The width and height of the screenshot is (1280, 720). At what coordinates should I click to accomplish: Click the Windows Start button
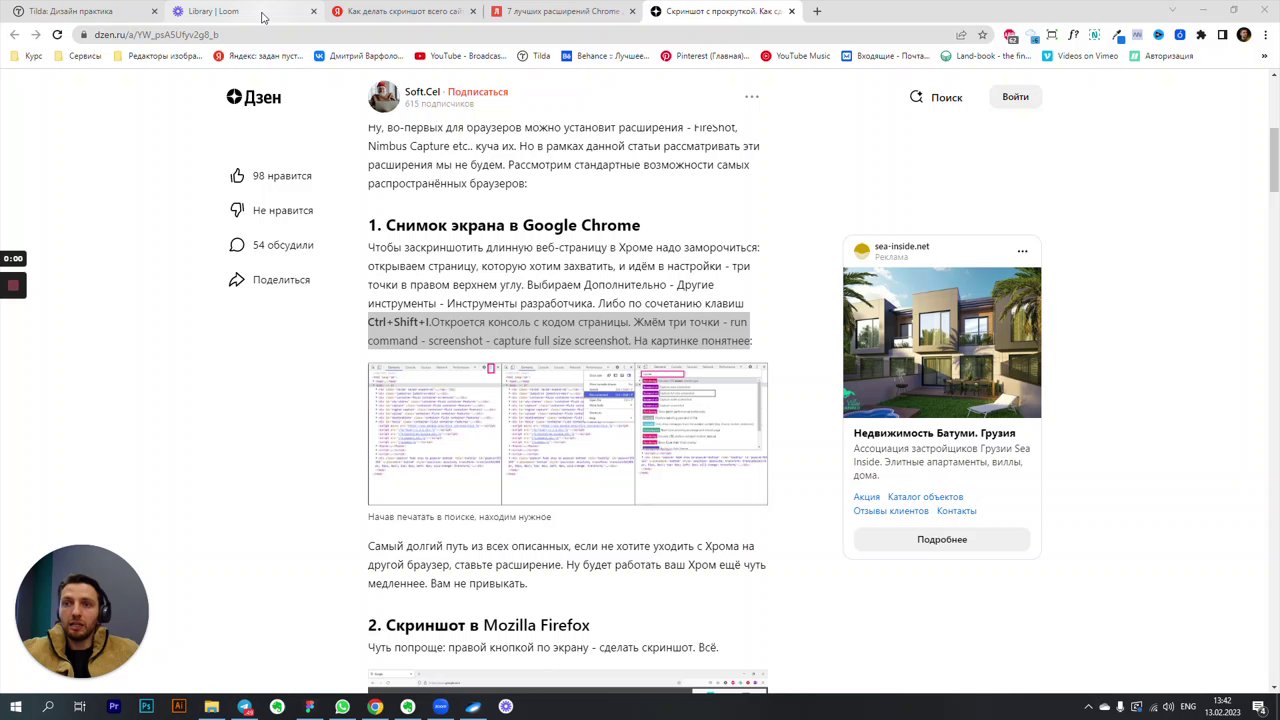pos(15,707)
